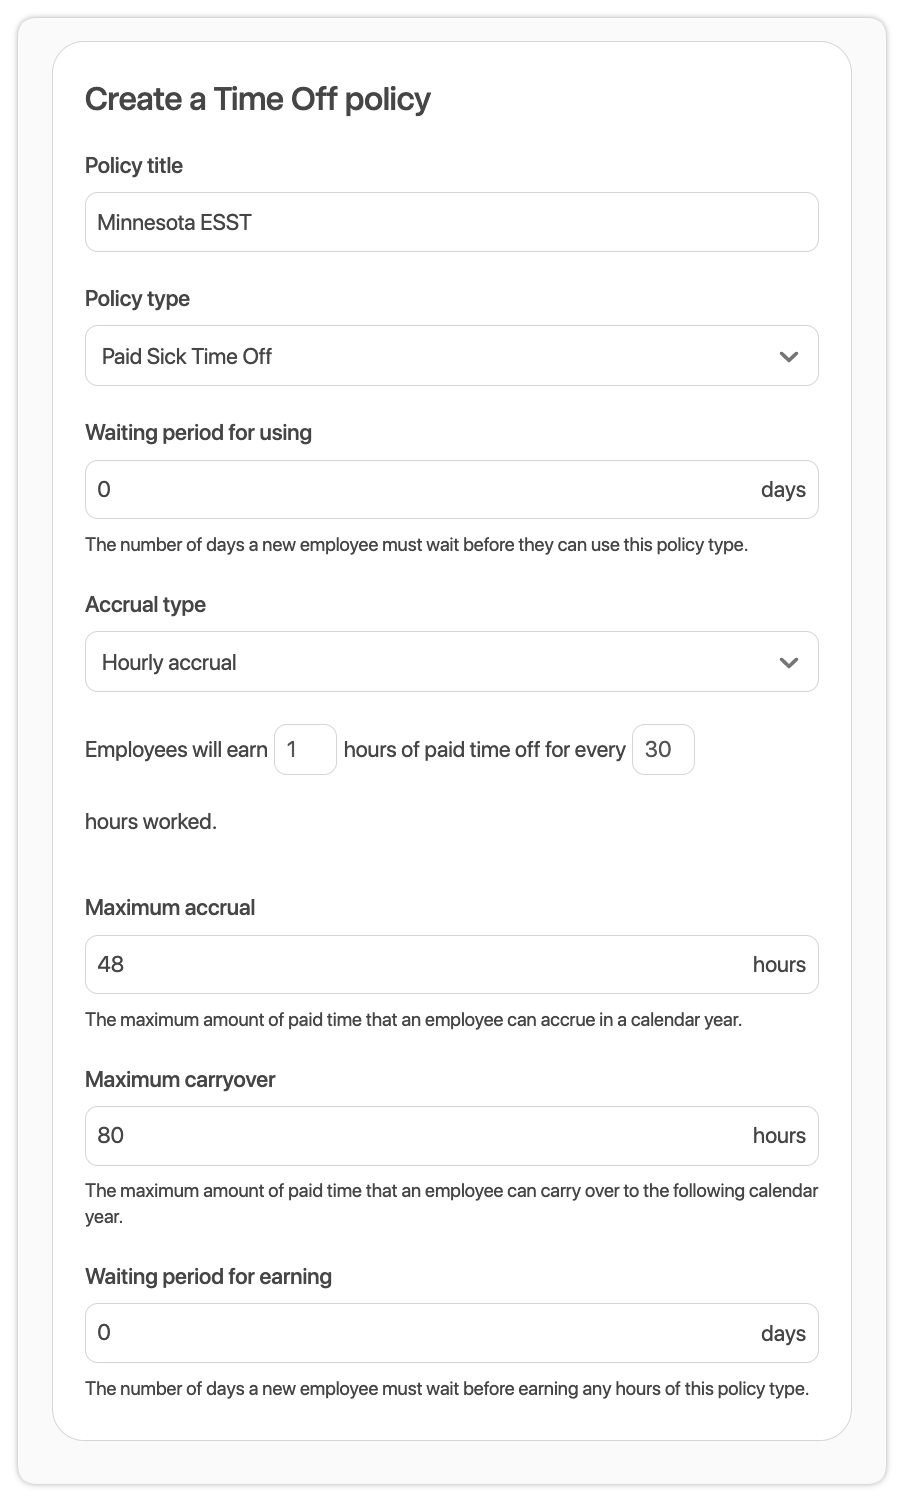Click the Waiting period for earning days field

(x=420, y=1333)
